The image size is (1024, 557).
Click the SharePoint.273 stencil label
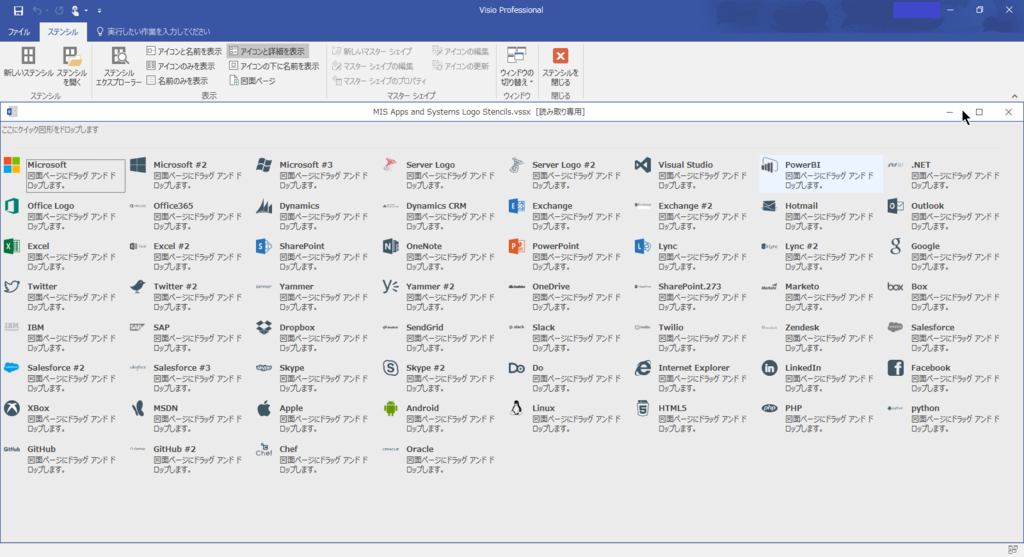click(689, 287)
